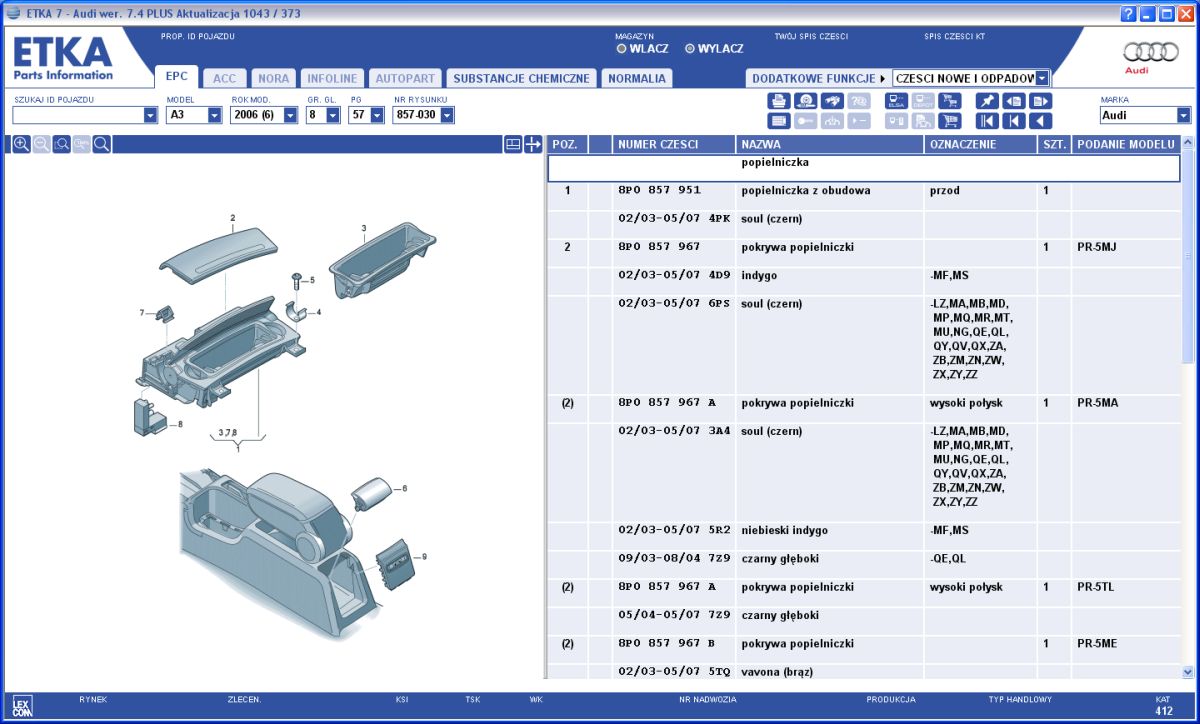Zoom in on the parts illustration
This screenshot has width=1200, height=724.
coord(21,144)
